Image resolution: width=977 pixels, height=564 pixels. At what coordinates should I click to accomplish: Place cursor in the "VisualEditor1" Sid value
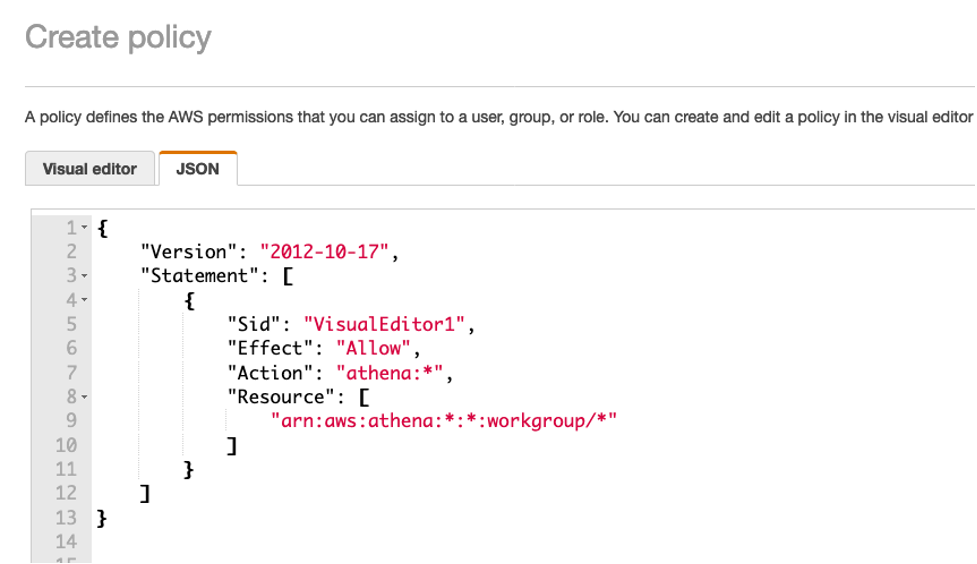(x=385, y=324)
